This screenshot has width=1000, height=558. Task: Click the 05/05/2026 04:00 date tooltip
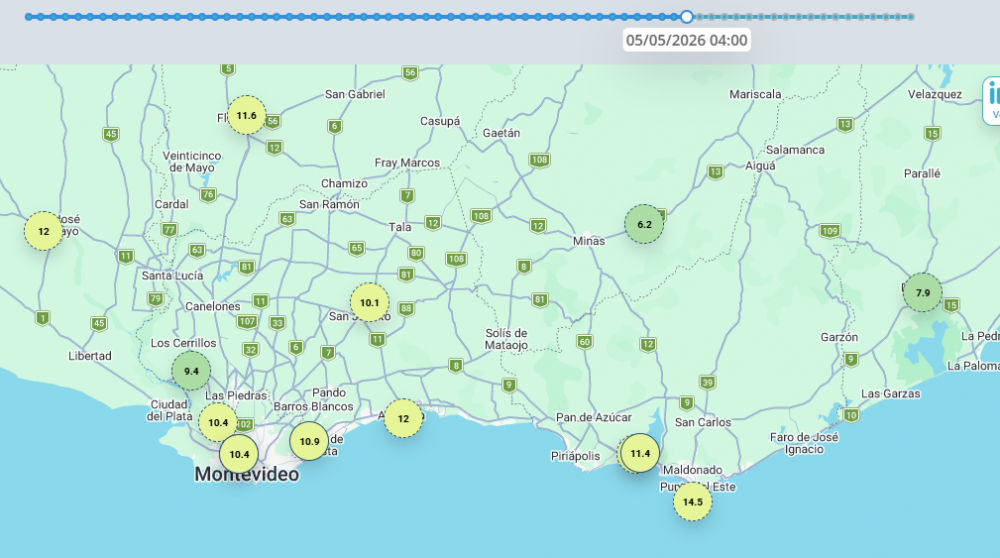click(686, 40)
